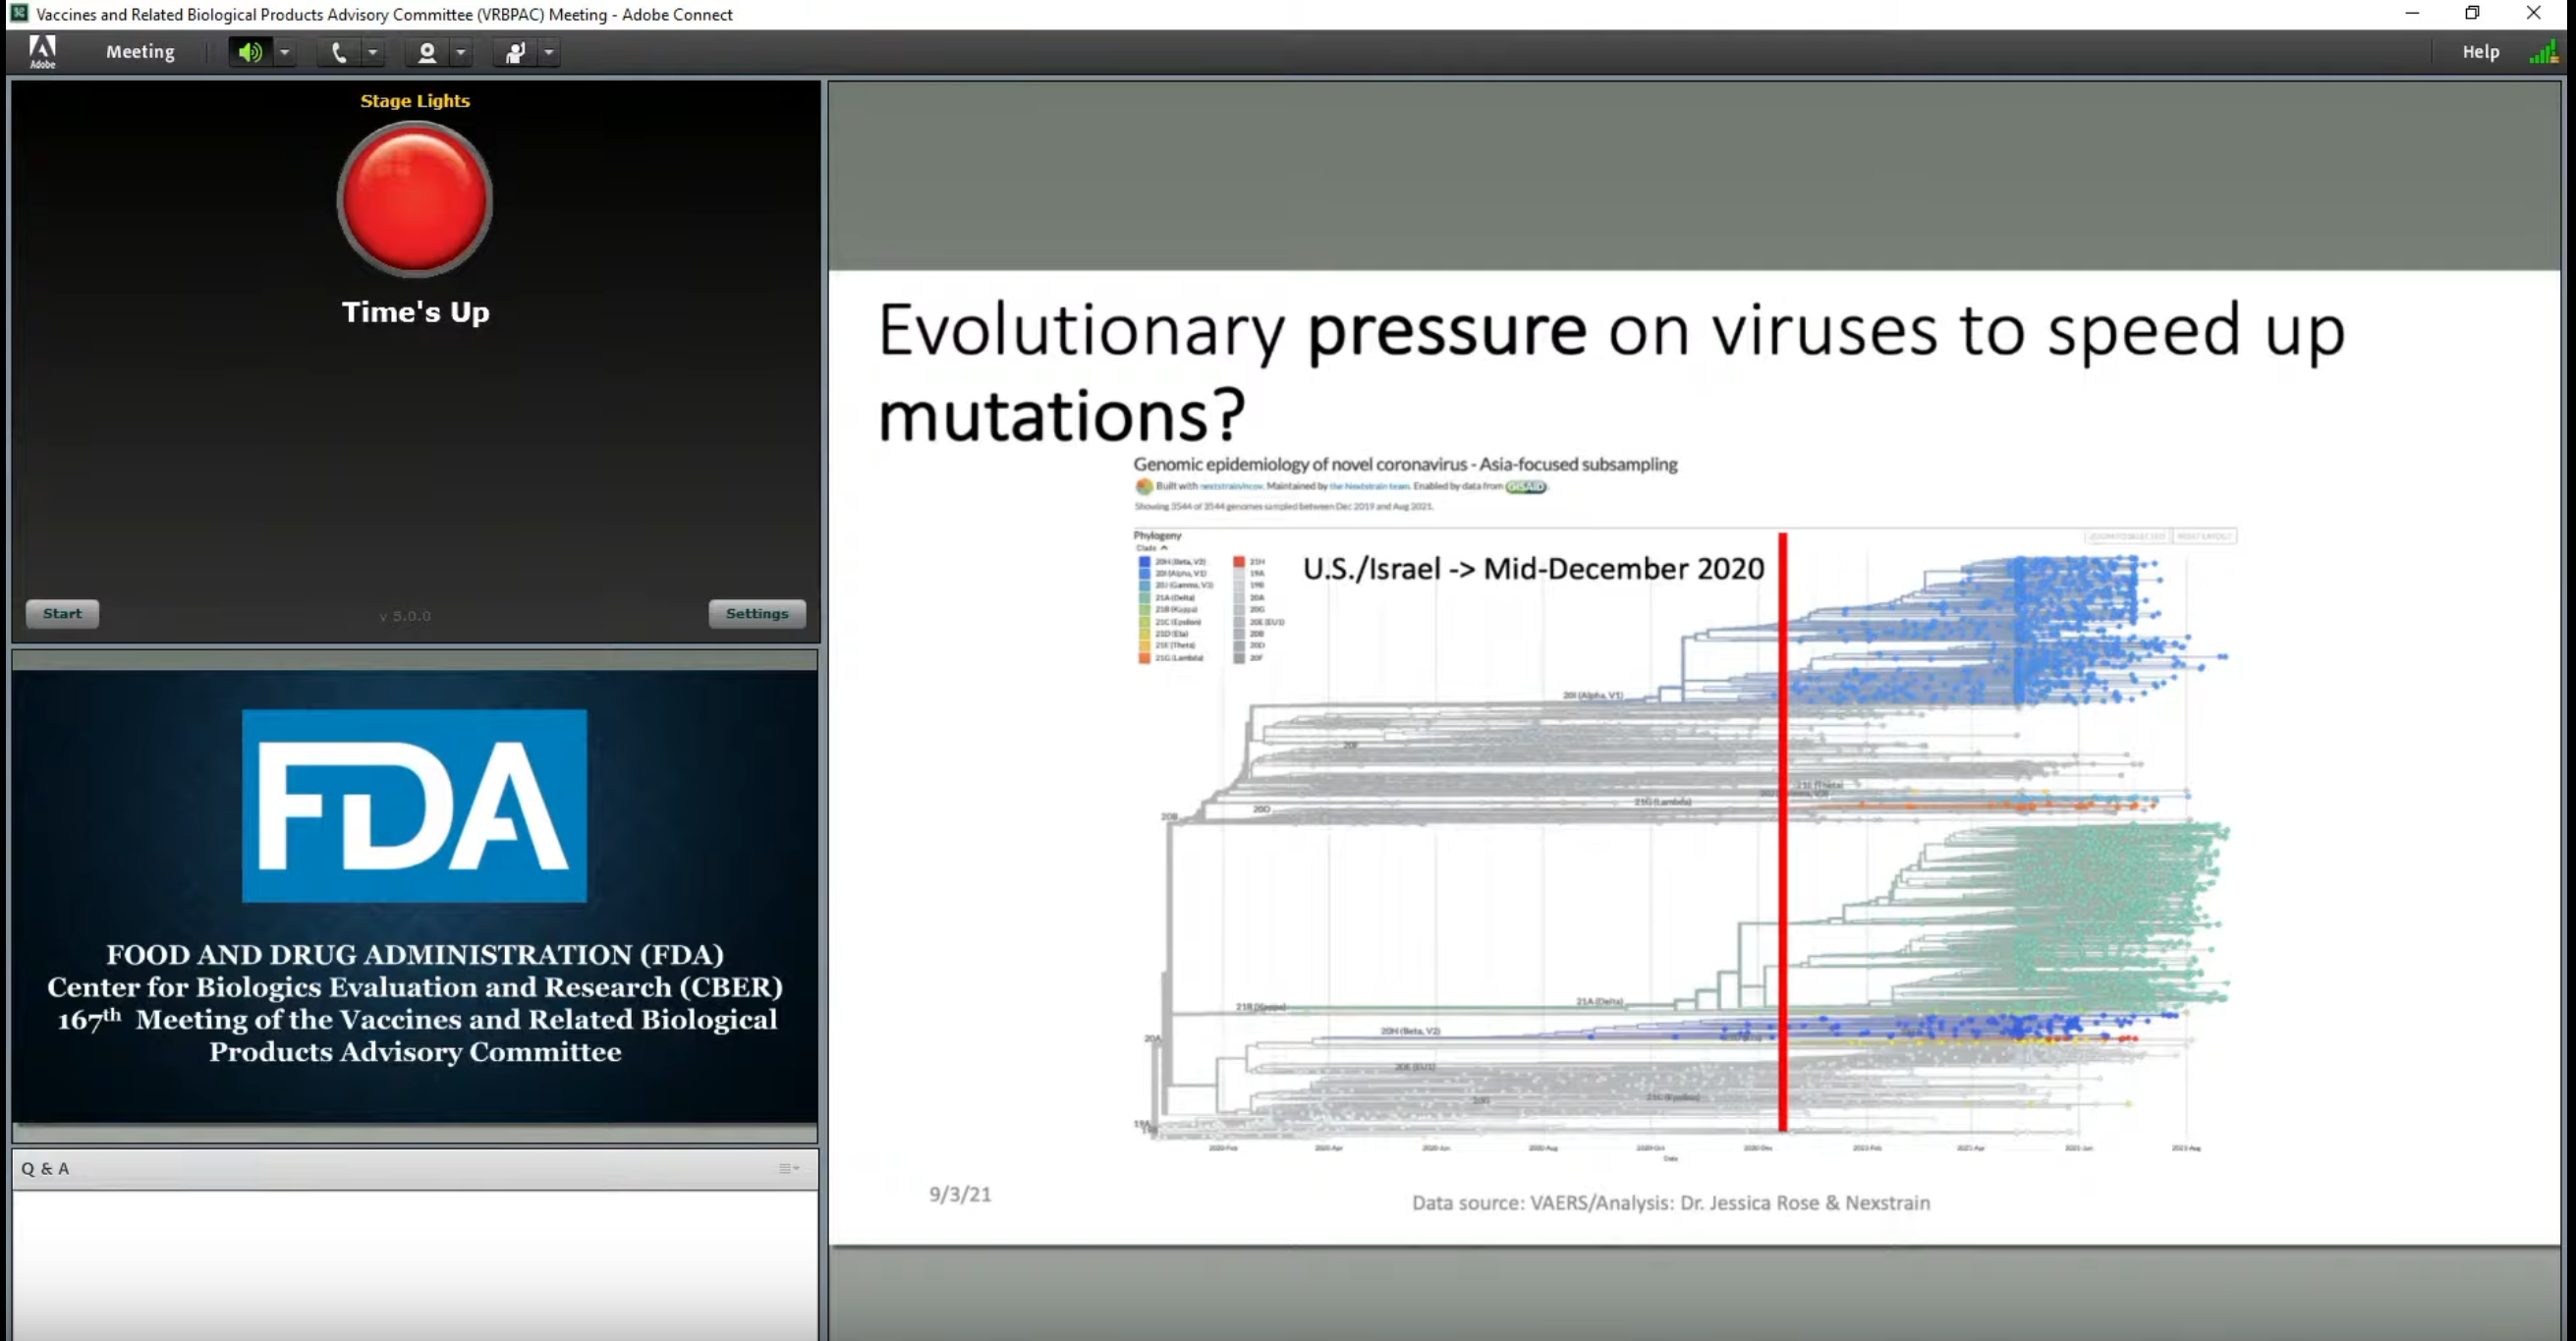Click the "Q & A" pod title
The image size is (2576, 1341).
click(45, 1168)
